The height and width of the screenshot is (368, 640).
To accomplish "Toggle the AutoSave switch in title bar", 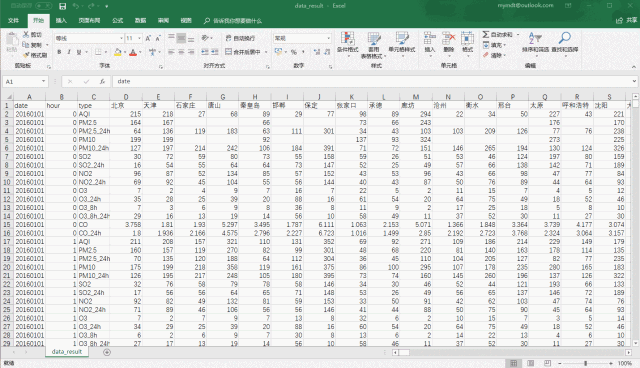I will 44,6.
